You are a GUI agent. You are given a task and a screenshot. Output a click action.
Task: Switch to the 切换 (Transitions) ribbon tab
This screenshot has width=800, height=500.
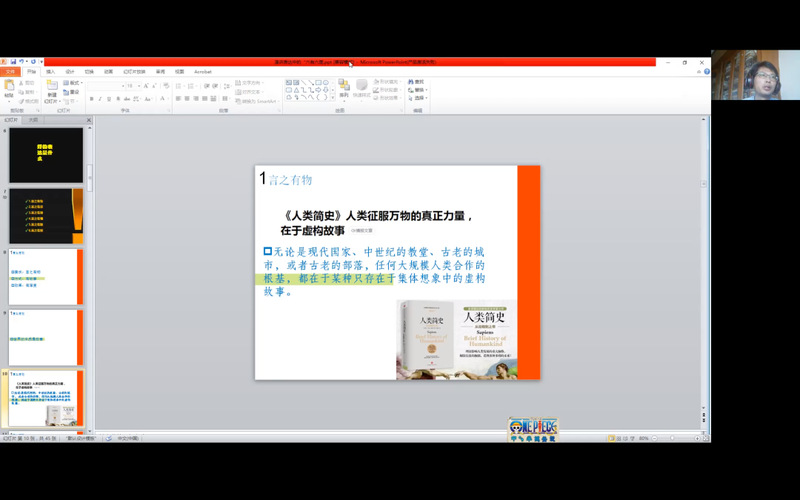tap(89, 72)
